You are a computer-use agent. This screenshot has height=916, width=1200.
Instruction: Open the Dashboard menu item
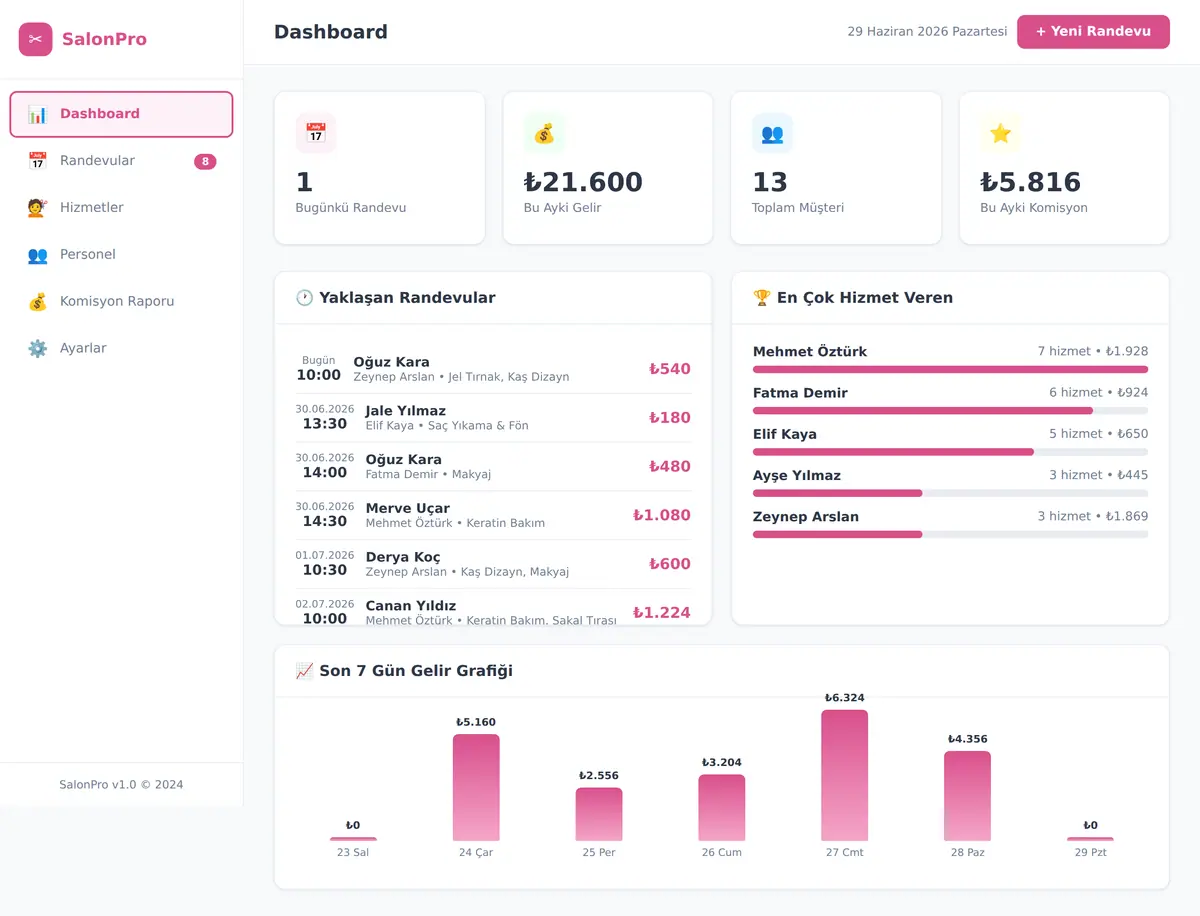pos(121,114)
